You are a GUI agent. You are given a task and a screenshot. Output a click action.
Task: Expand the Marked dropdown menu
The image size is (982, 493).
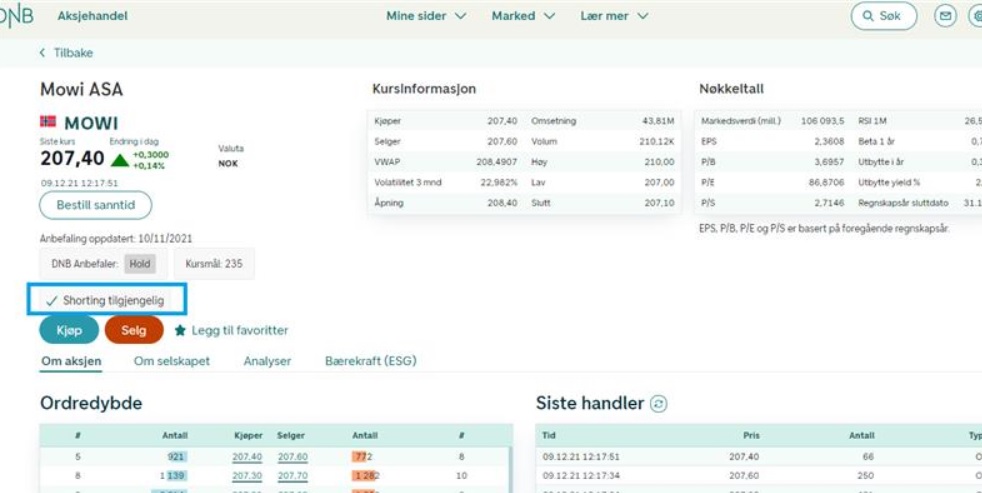(523, 16)
